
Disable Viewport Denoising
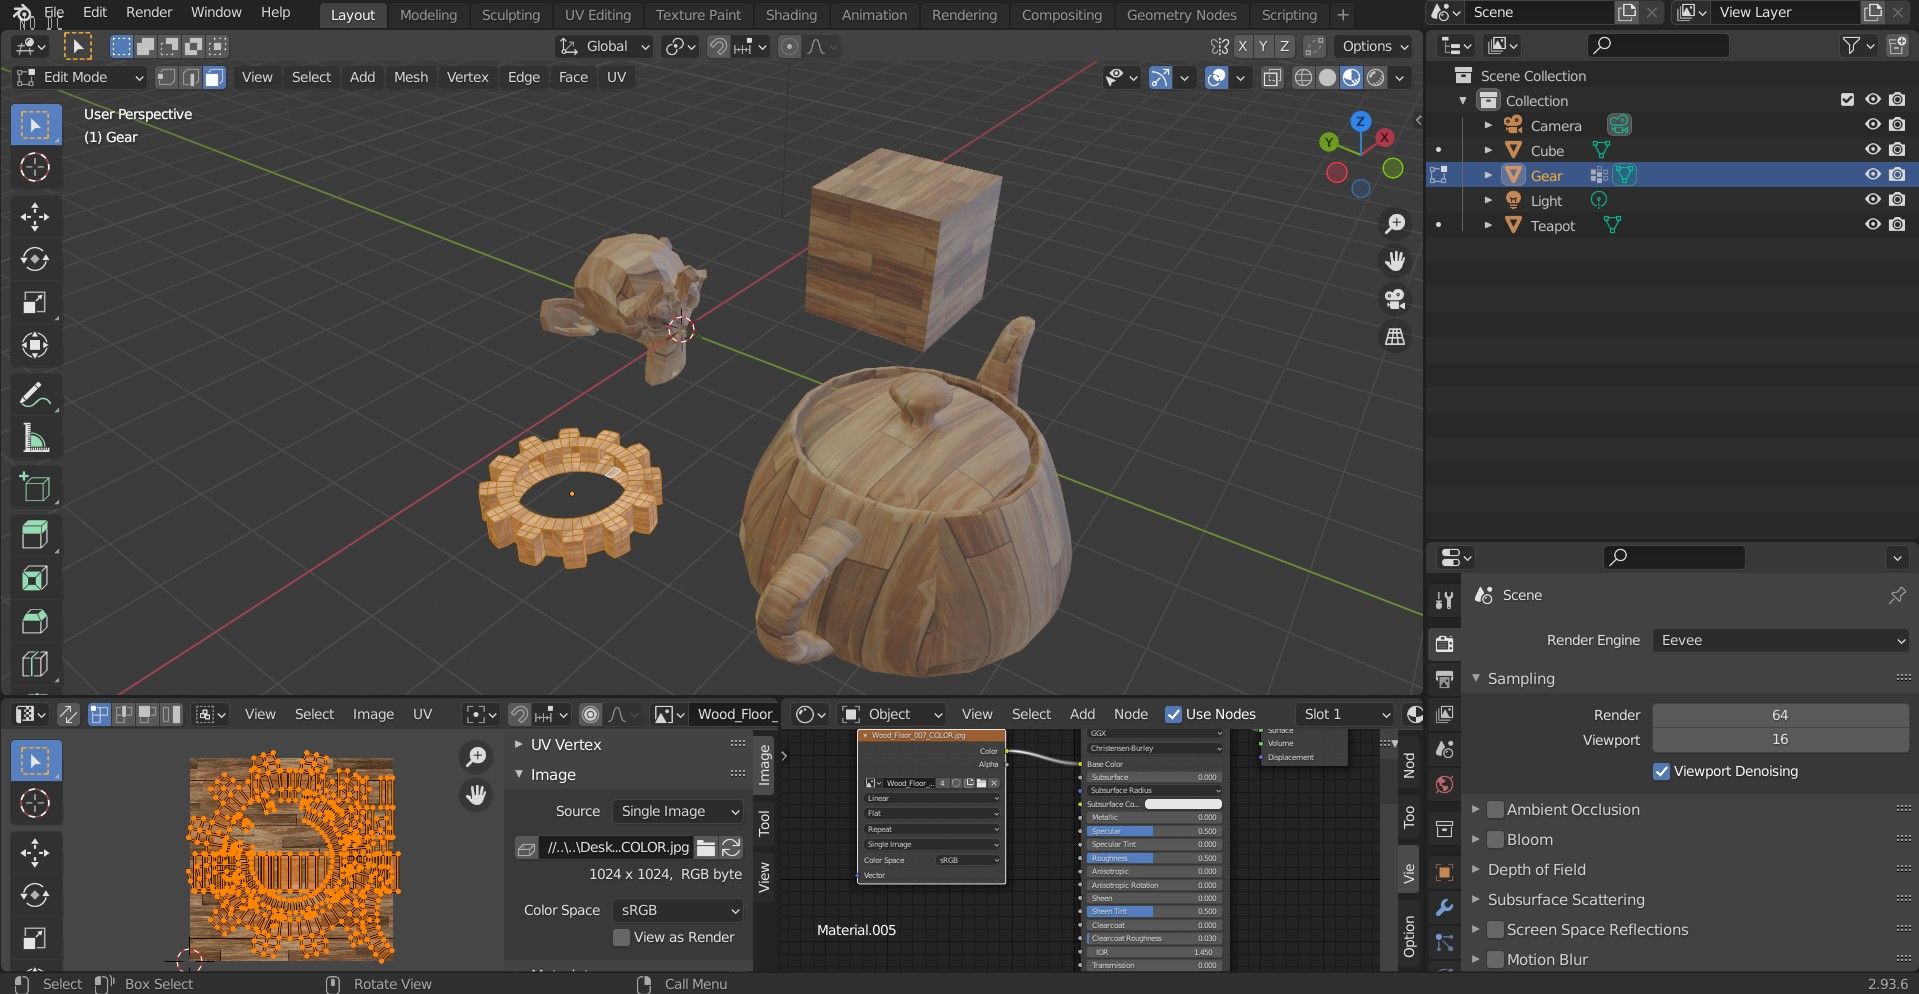click(x=1662, y=771)
